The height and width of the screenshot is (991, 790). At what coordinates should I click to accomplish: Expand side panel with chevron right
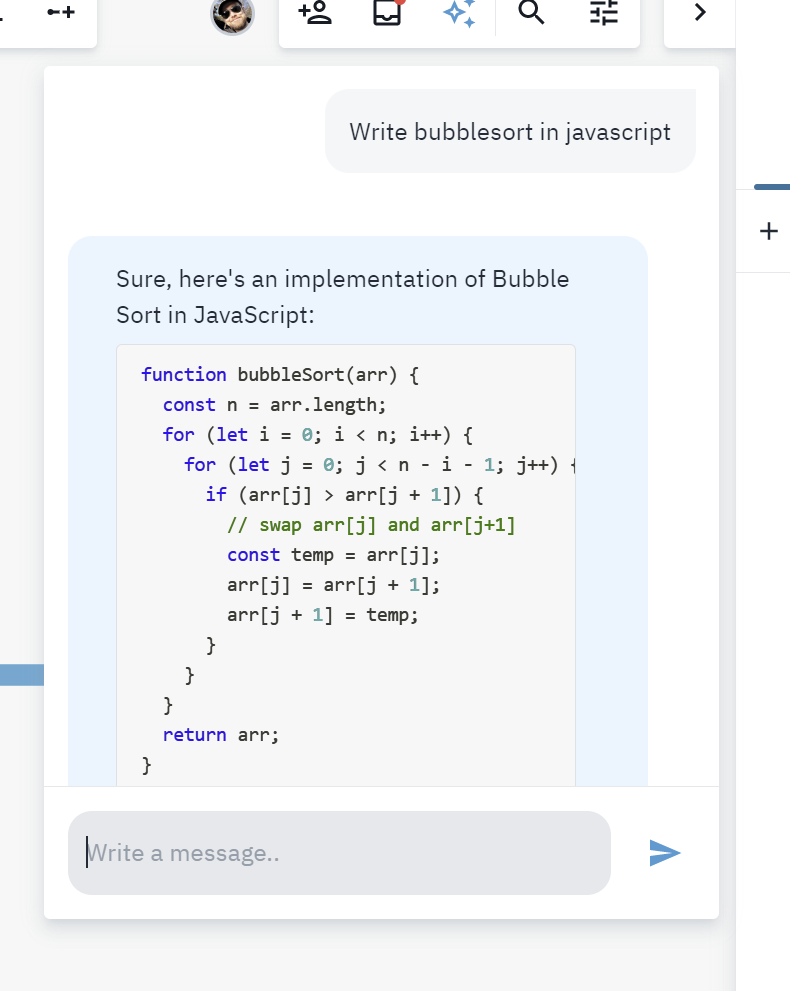click(x=700, y=12)
